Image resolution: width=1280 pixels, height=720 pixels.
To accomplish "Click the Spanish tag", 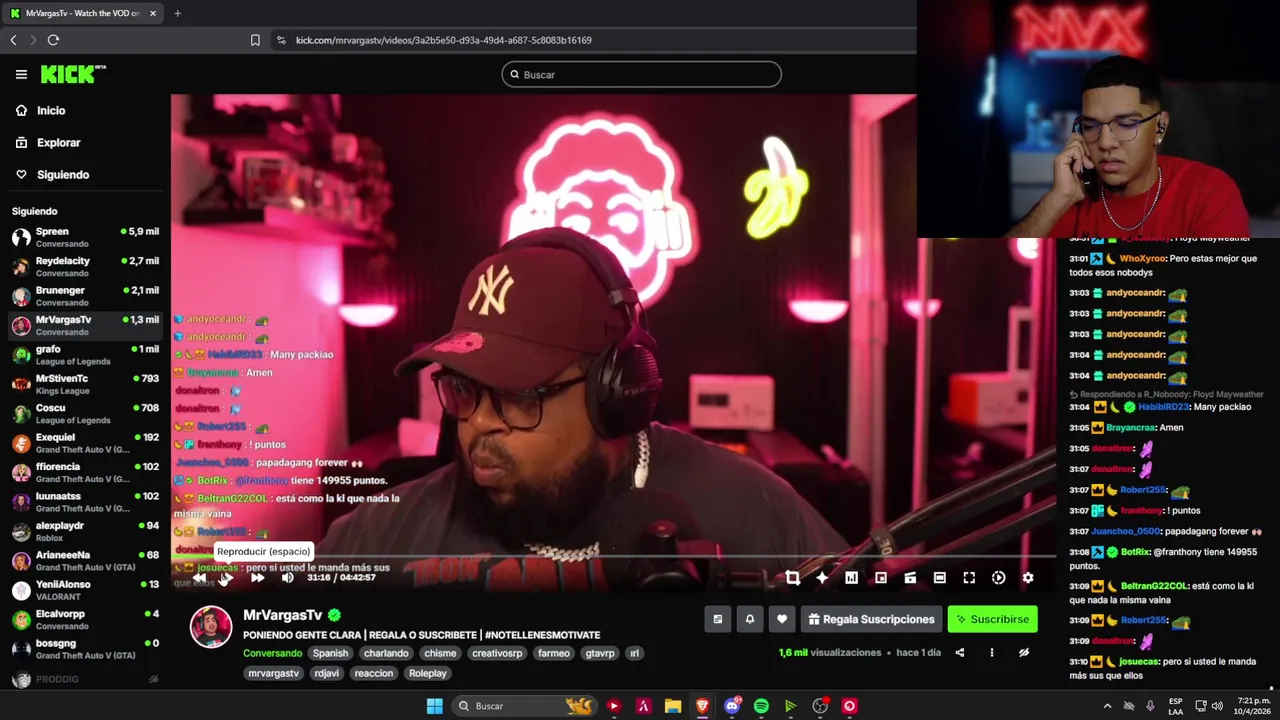I will tap(330, 653).
